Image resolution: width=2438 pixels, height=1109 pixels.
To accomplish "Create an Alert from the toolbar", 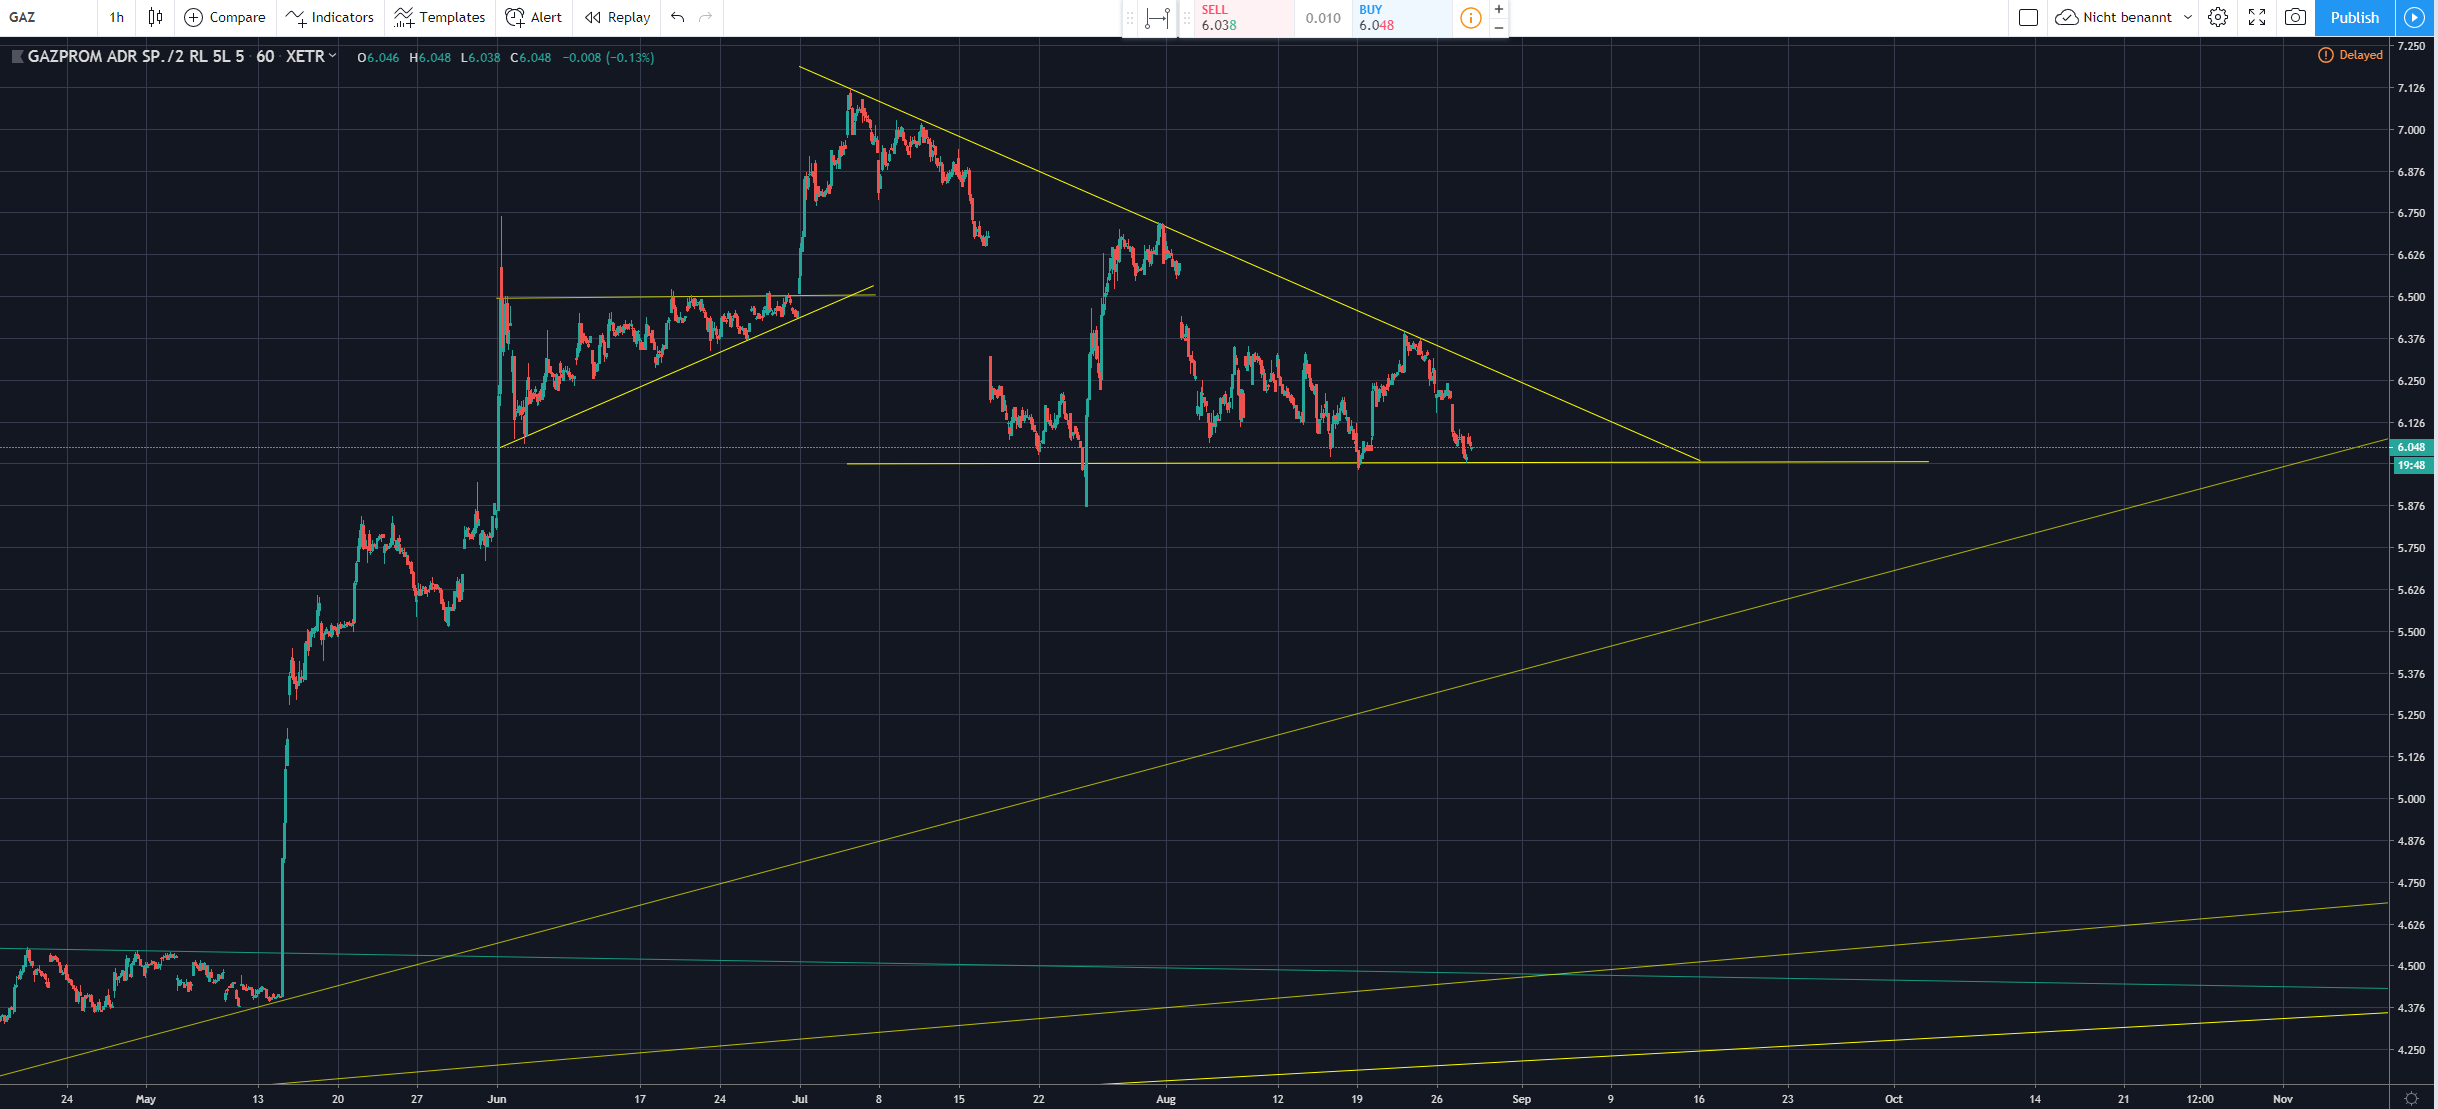I will pyautogui.click(x=534, y=17).
